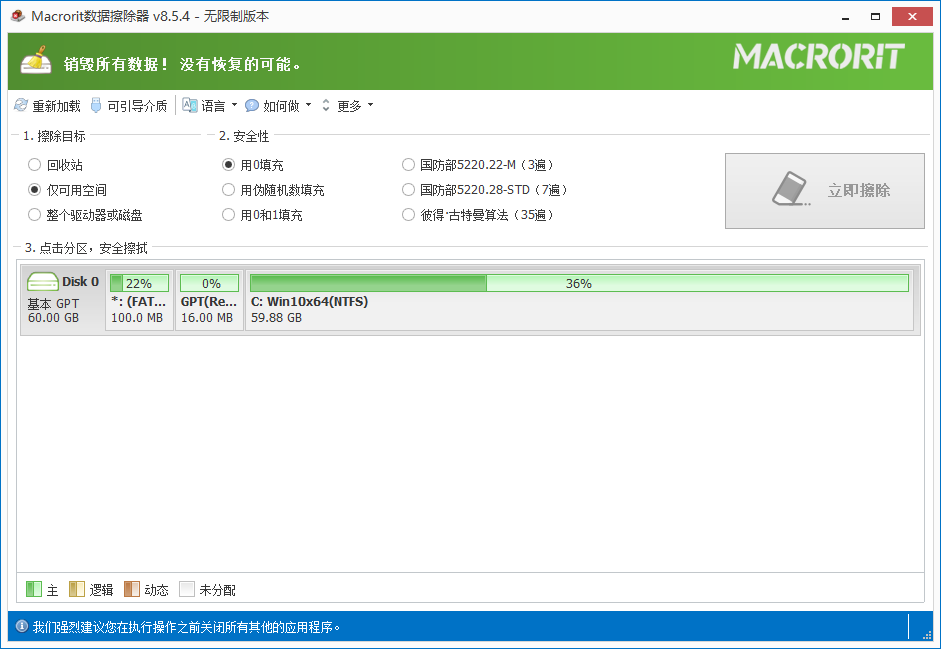Click the Disk 0 drive icon
Viewport: 941px width, 649px height.
(x=43, y=282)
